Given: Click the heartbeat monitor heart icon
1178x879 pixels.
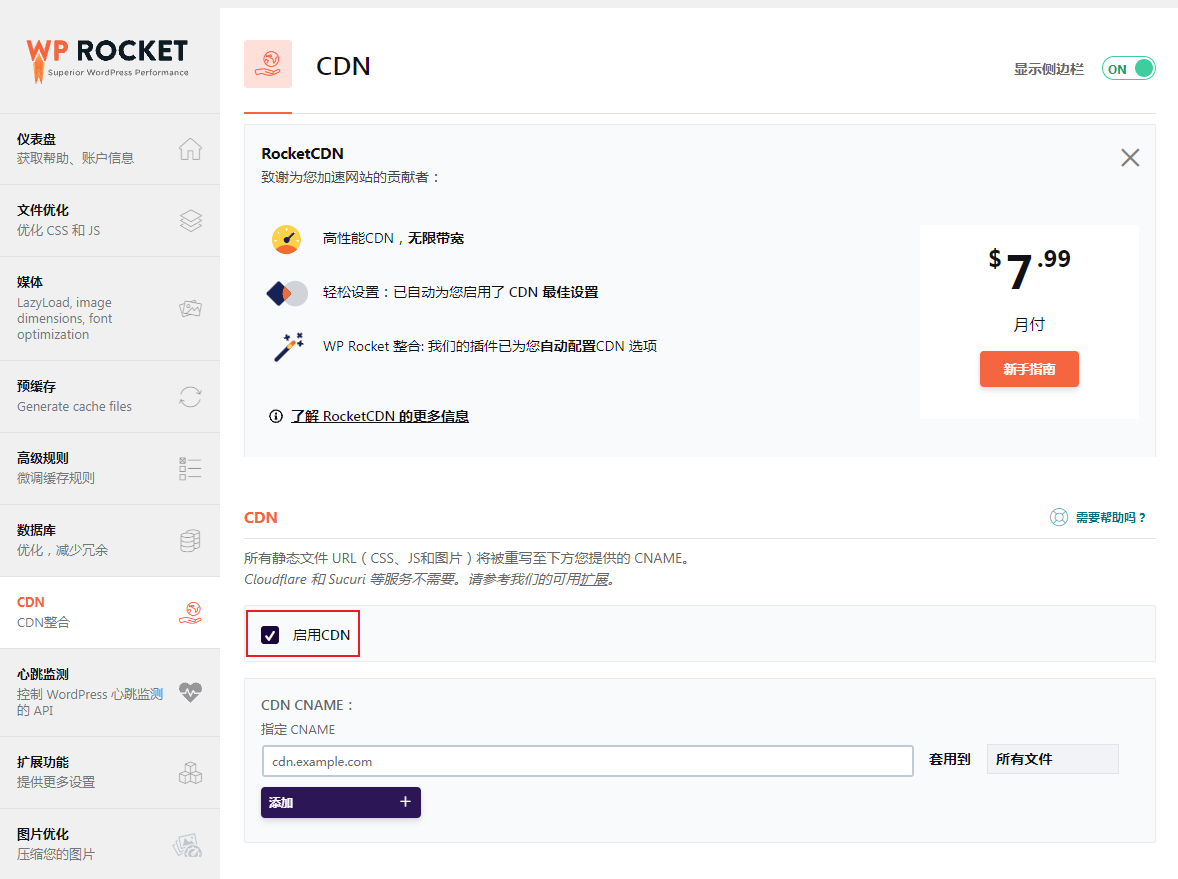Looking at the screenshot, I should tap(190, 692).
